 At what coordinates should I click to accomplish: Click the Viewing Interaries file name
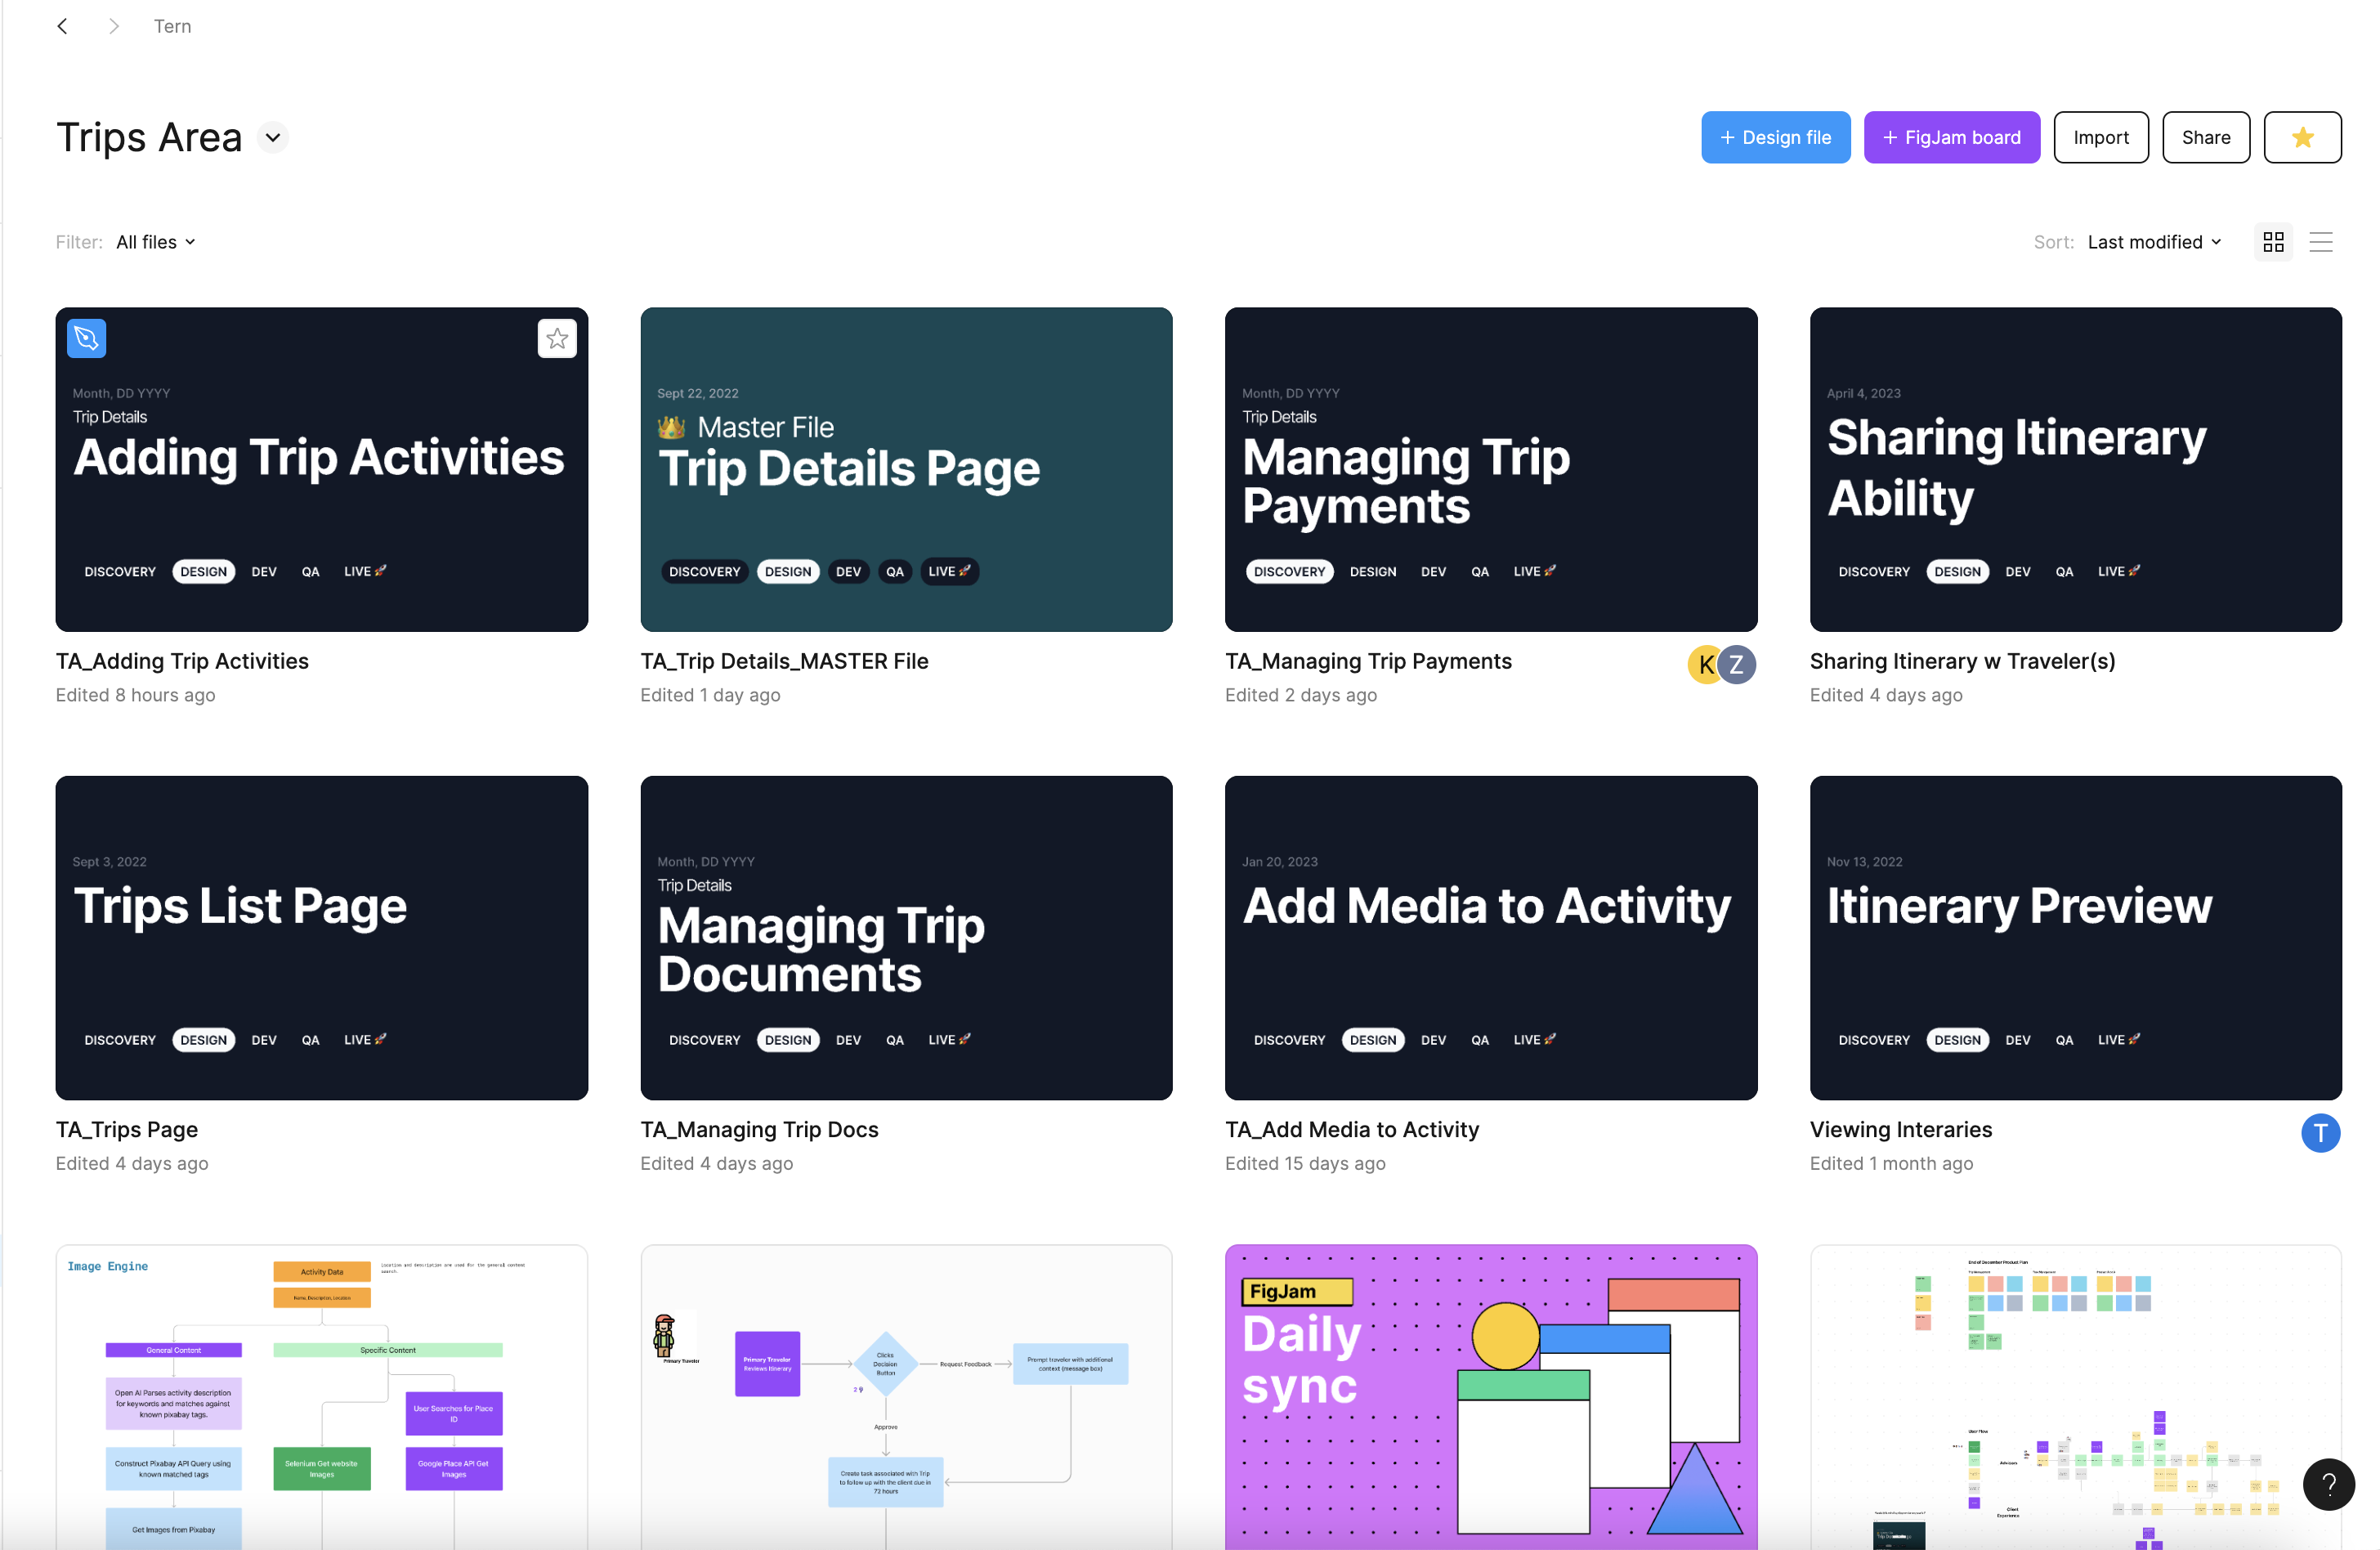[1901, 1129]
